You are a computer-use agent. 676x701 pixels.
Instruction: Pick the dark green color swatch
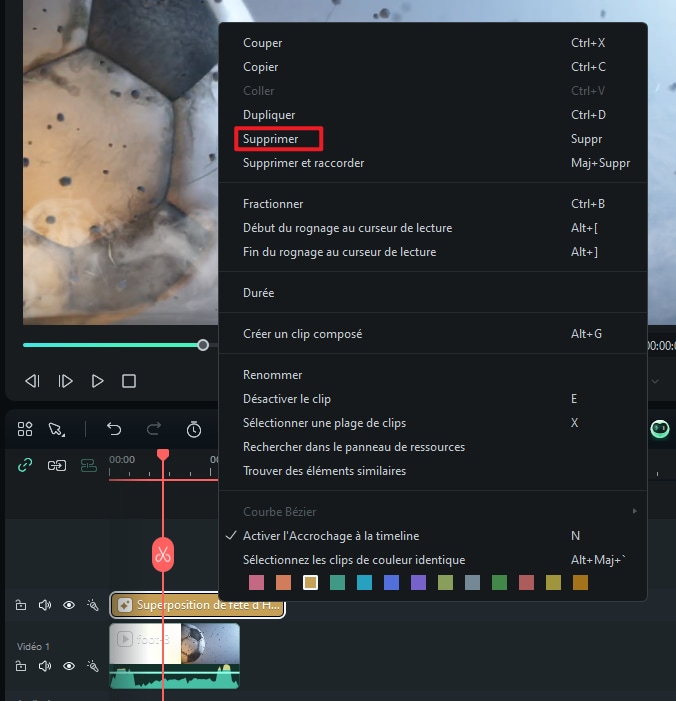499,583
